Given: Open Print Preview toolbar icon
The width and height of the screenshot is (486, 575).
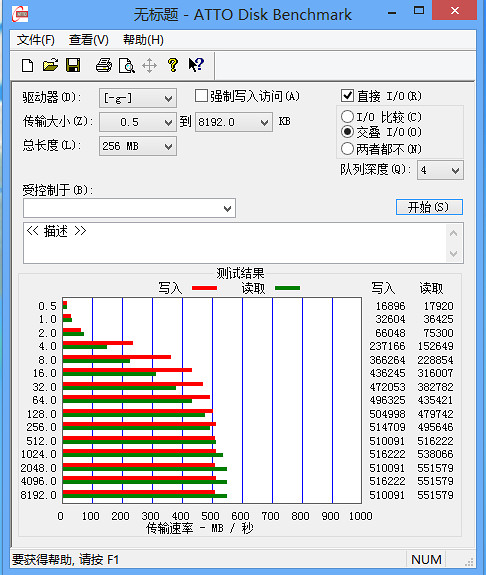Looking at the screenshot, I should tap(127, 66).
